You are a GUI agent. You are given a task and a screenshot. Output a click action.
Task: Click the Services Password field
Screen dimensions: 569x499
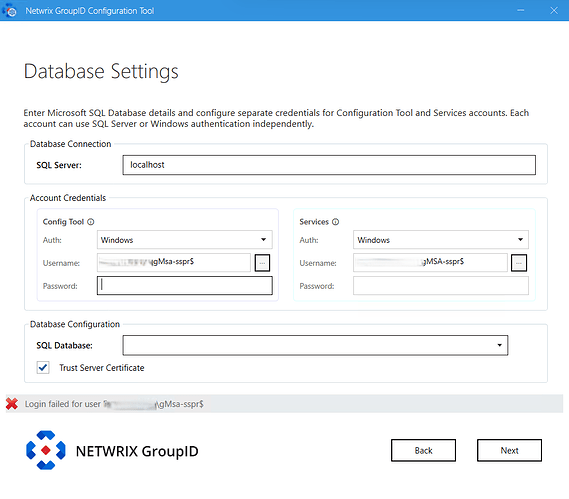pos(441,286)
